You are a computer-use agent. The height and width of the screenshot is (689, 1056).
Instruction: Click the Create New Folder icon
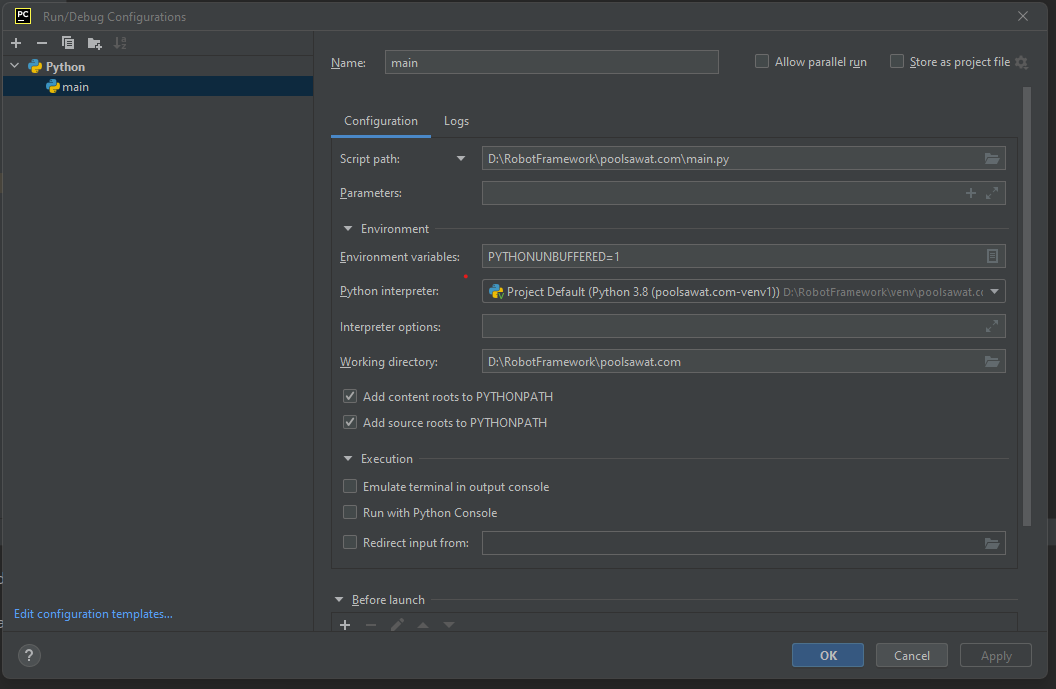(x=94, y=43)
